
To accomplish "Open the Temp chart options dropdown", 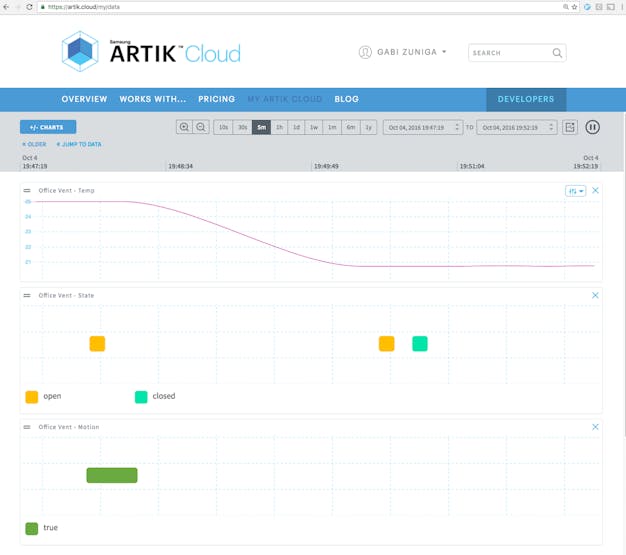I will (575, 190).
